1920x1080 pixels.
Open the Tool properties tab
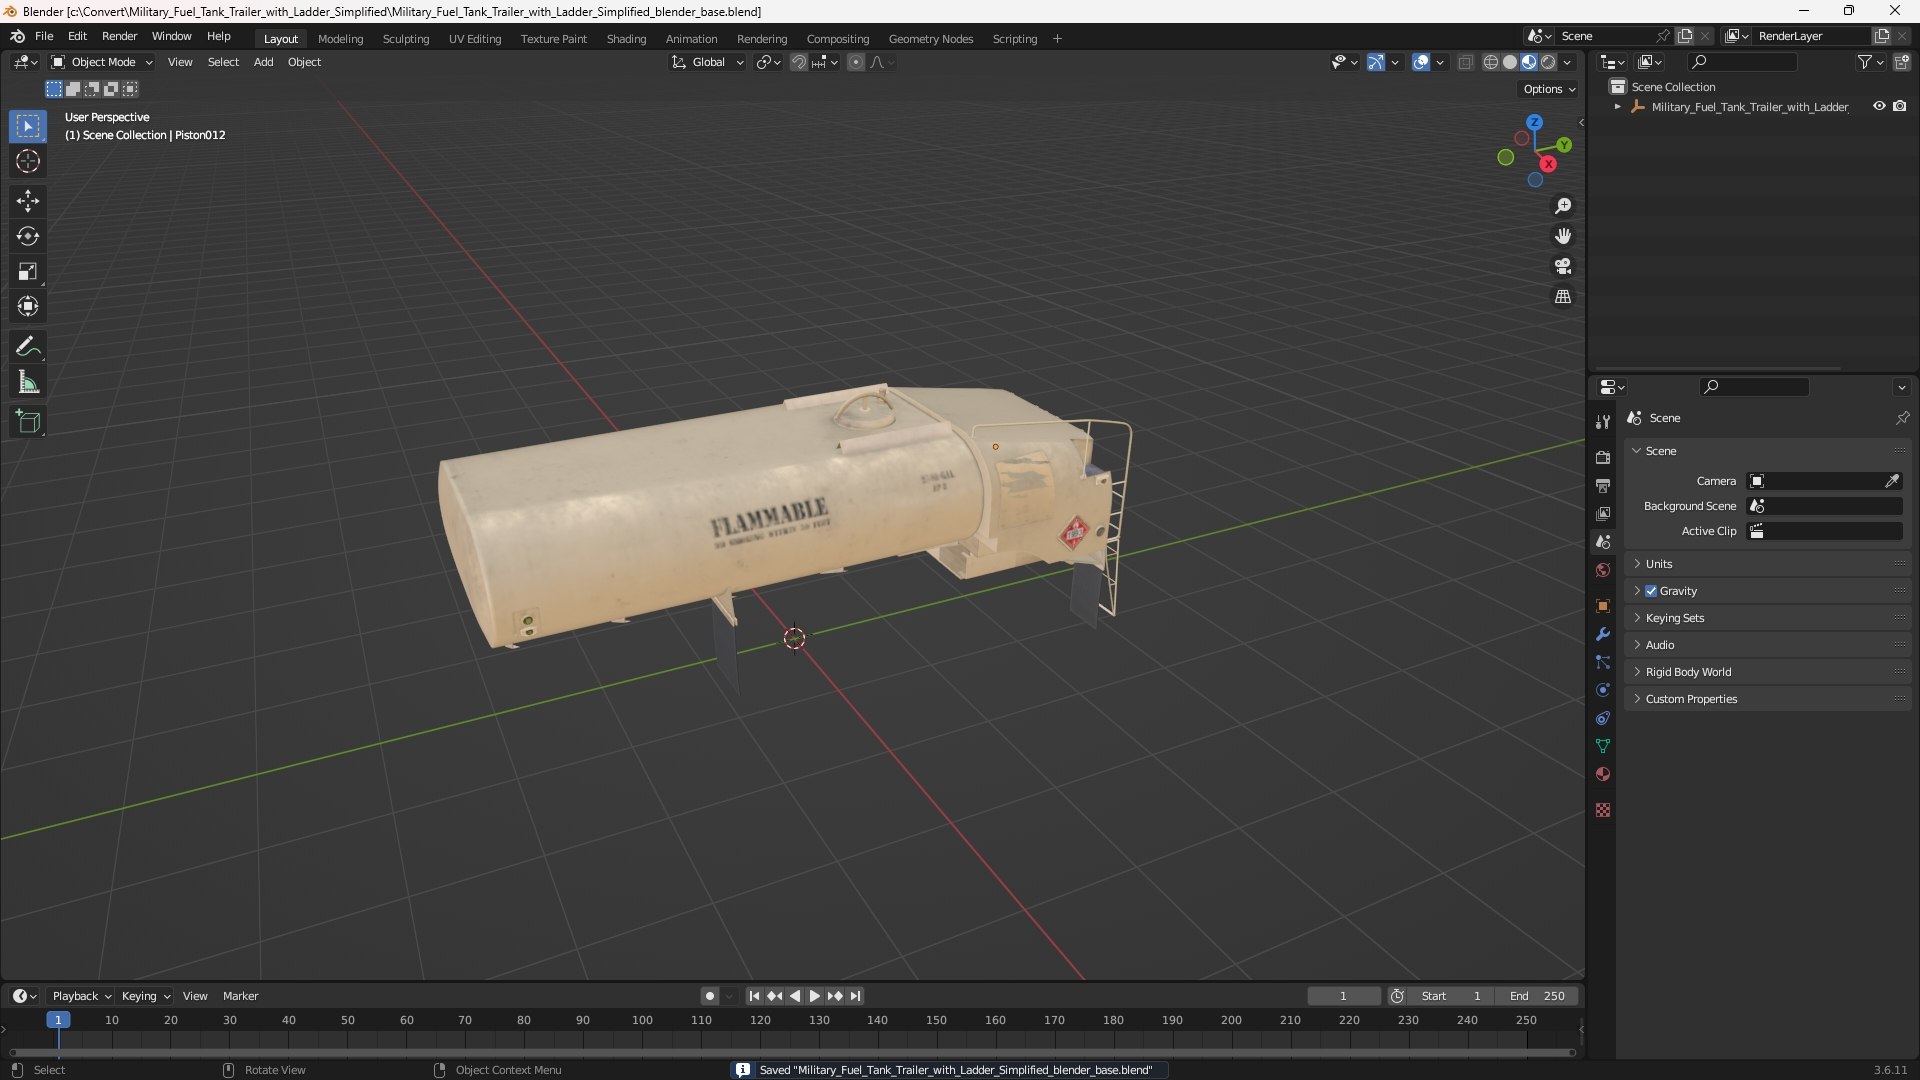[1603, 422]
